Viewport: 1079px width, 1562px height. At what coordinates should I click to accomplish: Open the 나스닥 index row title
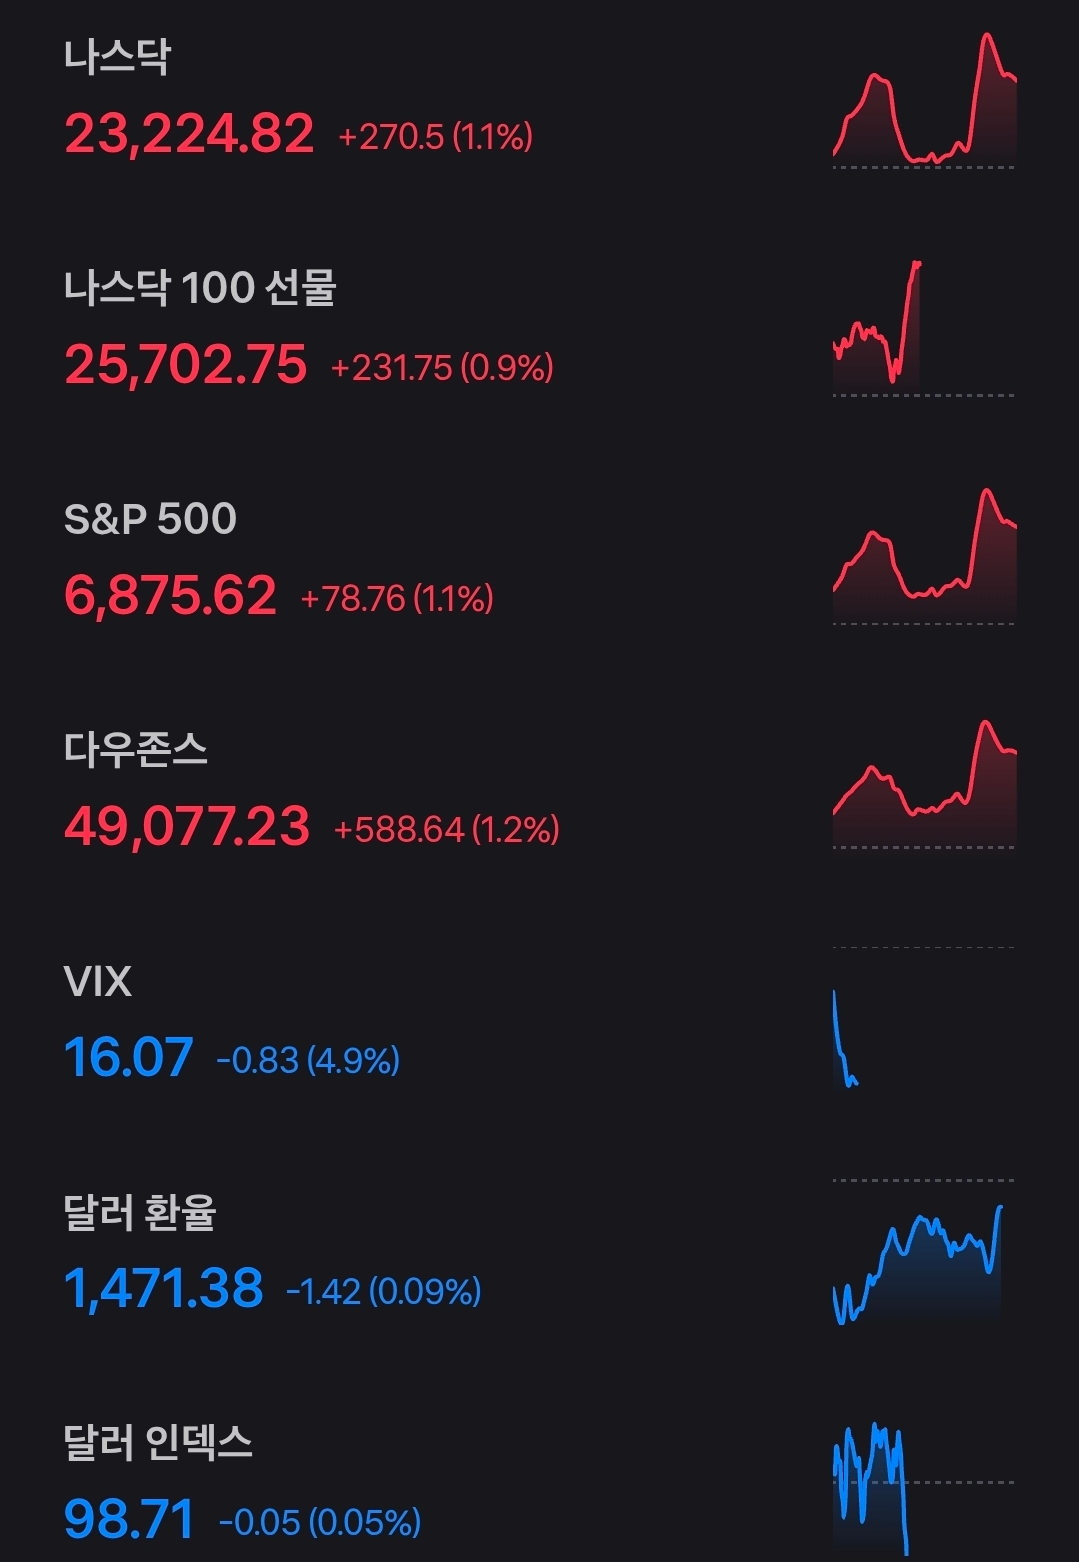(x=118, y=57)
